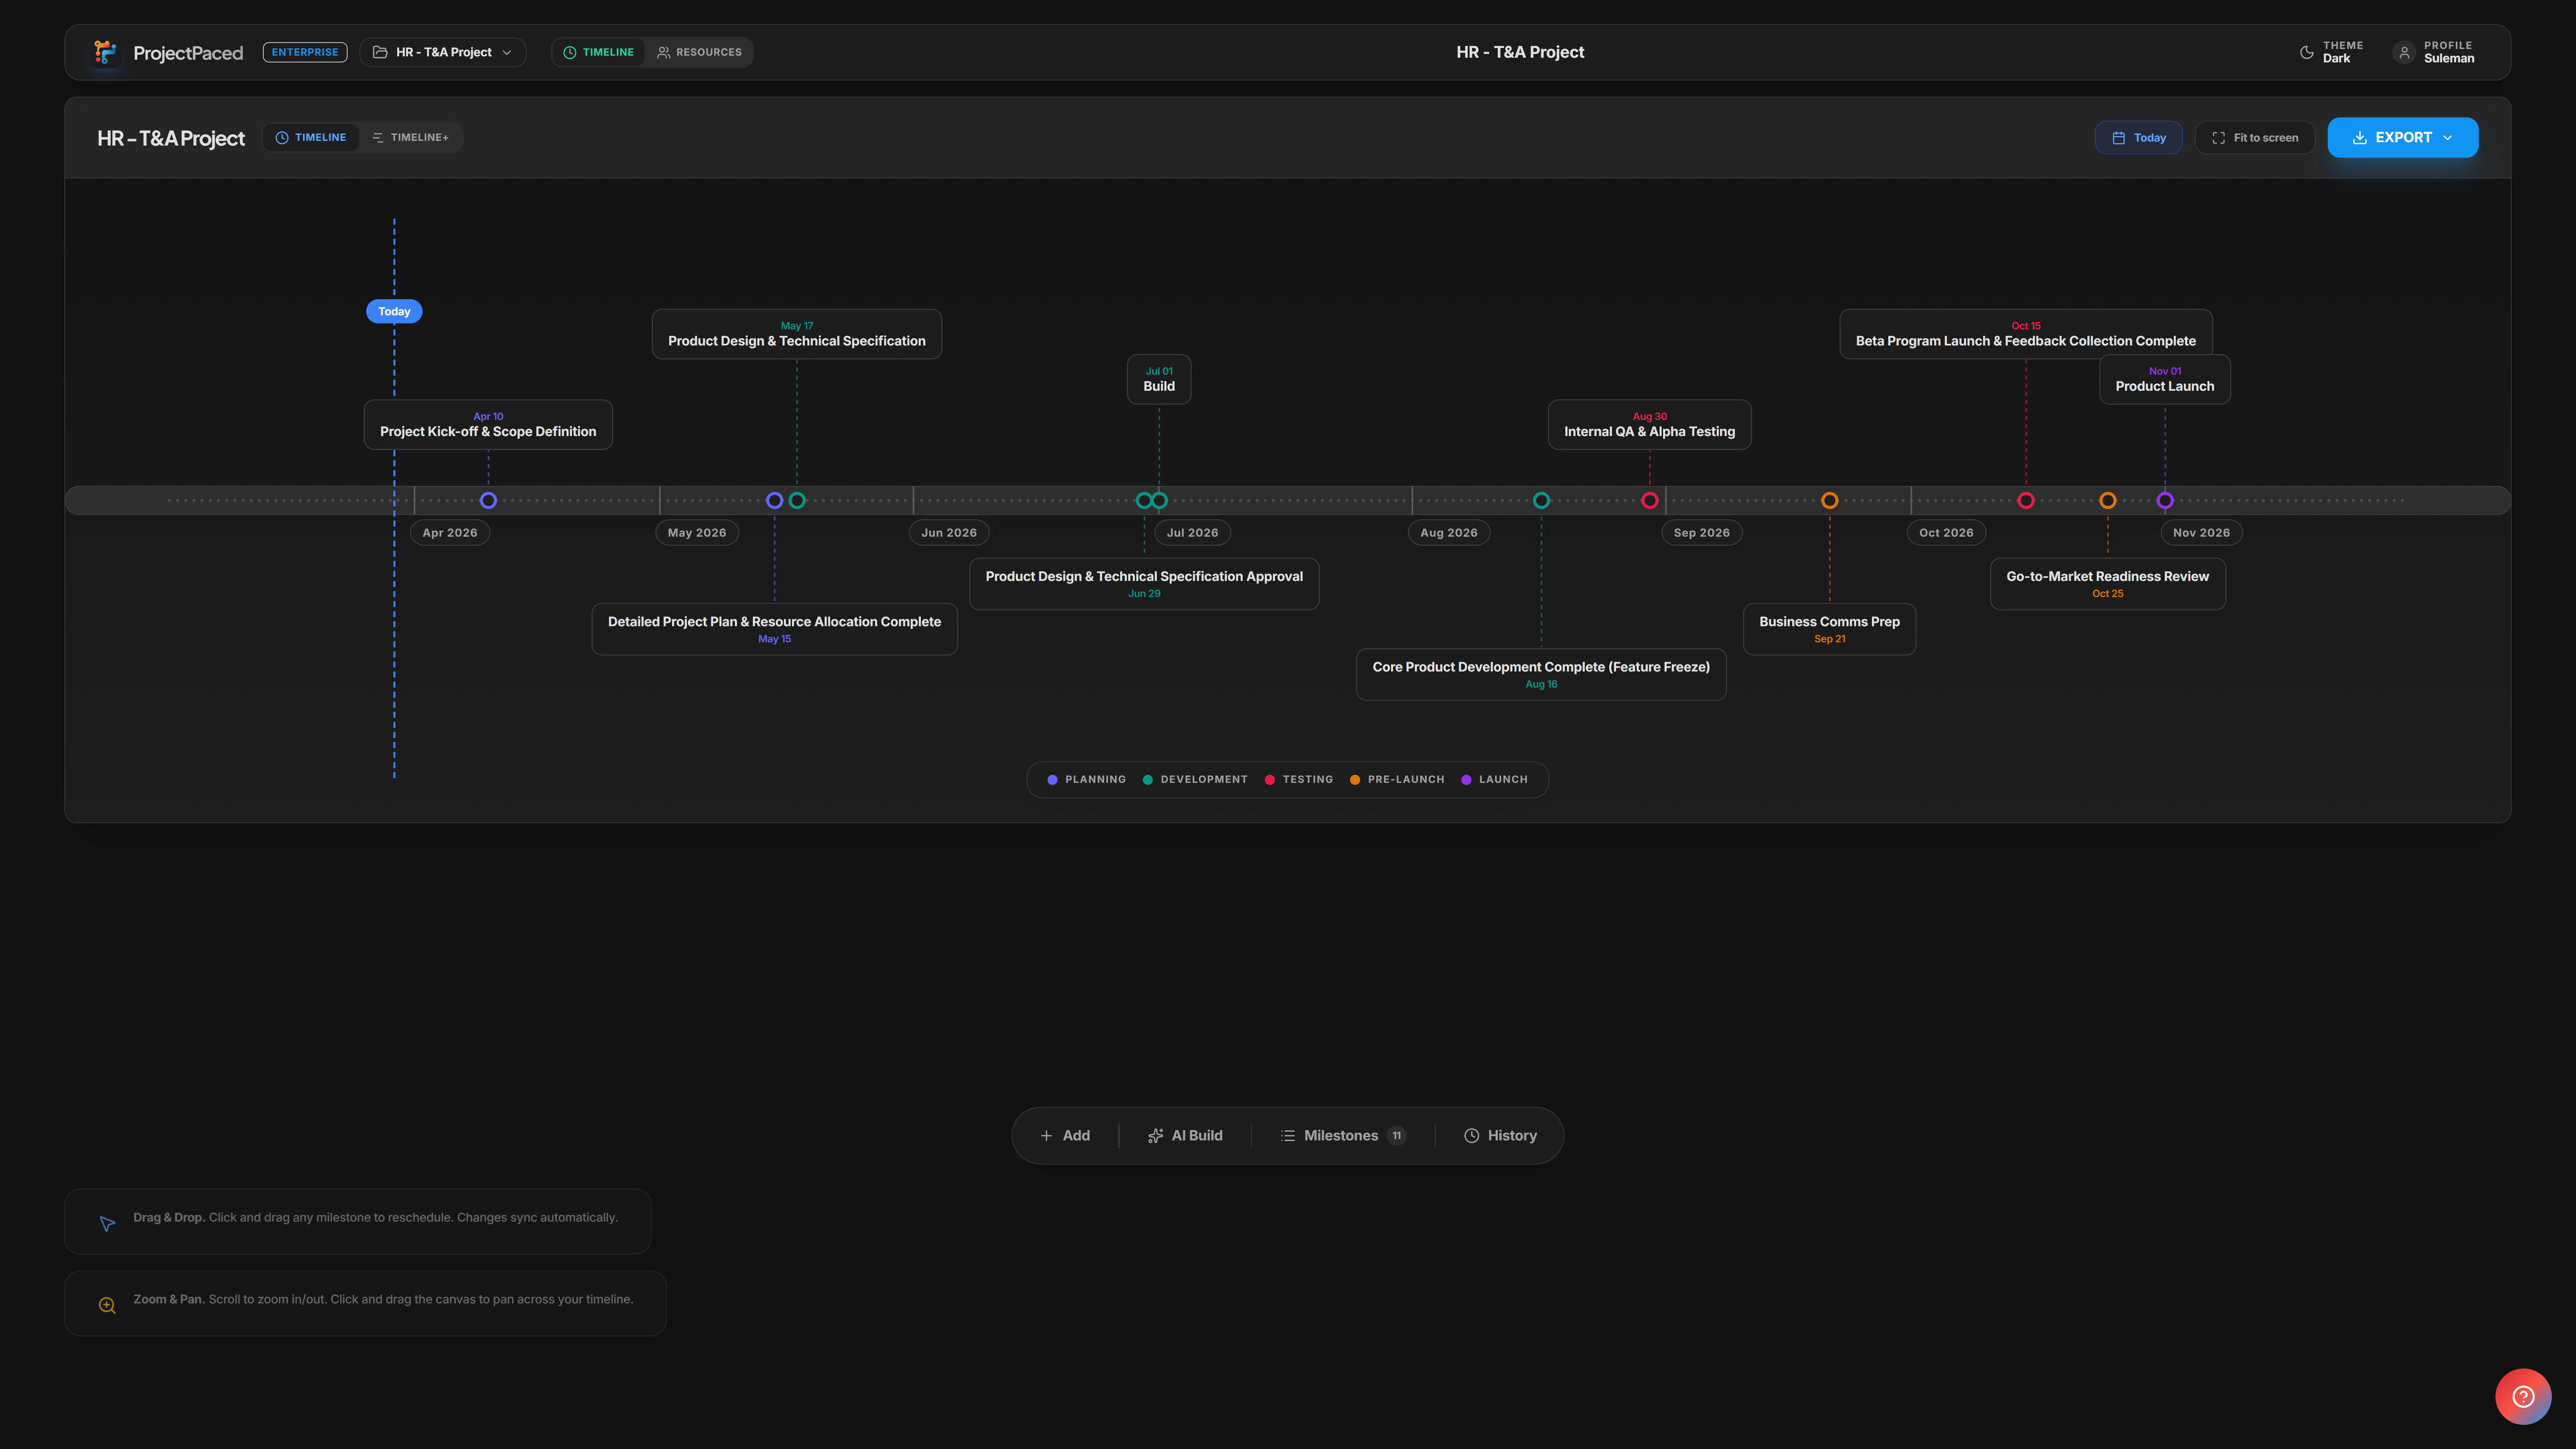The image size is (2576, 1449).
Task: Click the Nov 2026 month label
Action: 2201,533
